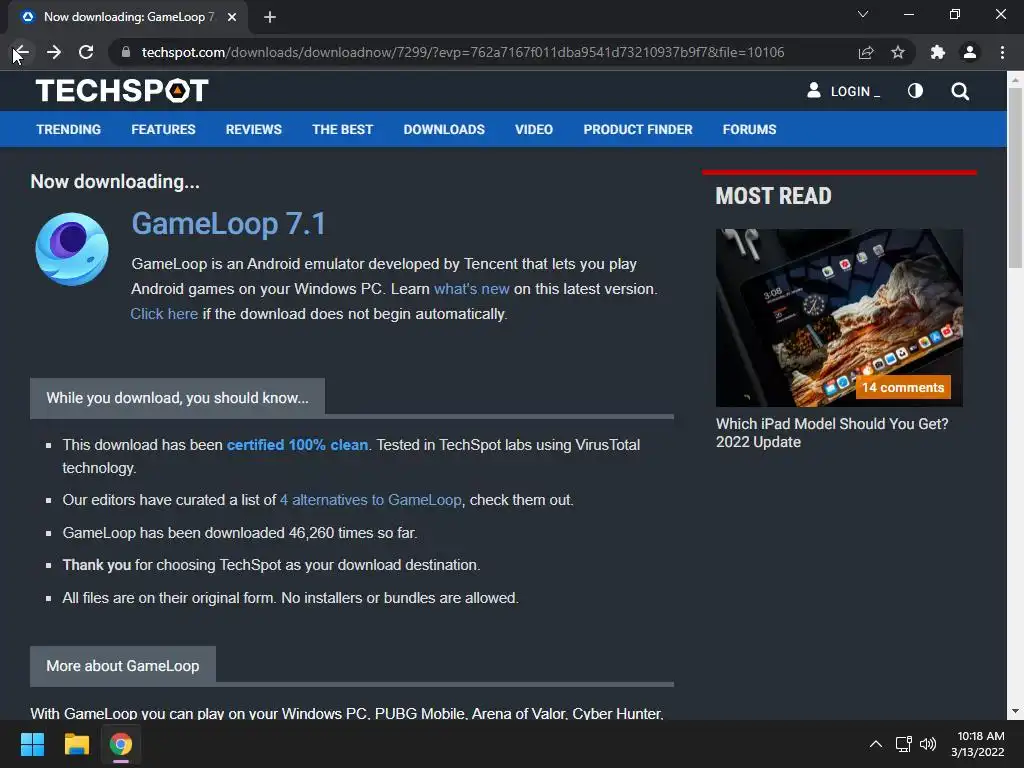This screenshot has width=1024, height=768.
Task: Open the Chrome profile avatar
Action: coord(970,52)
